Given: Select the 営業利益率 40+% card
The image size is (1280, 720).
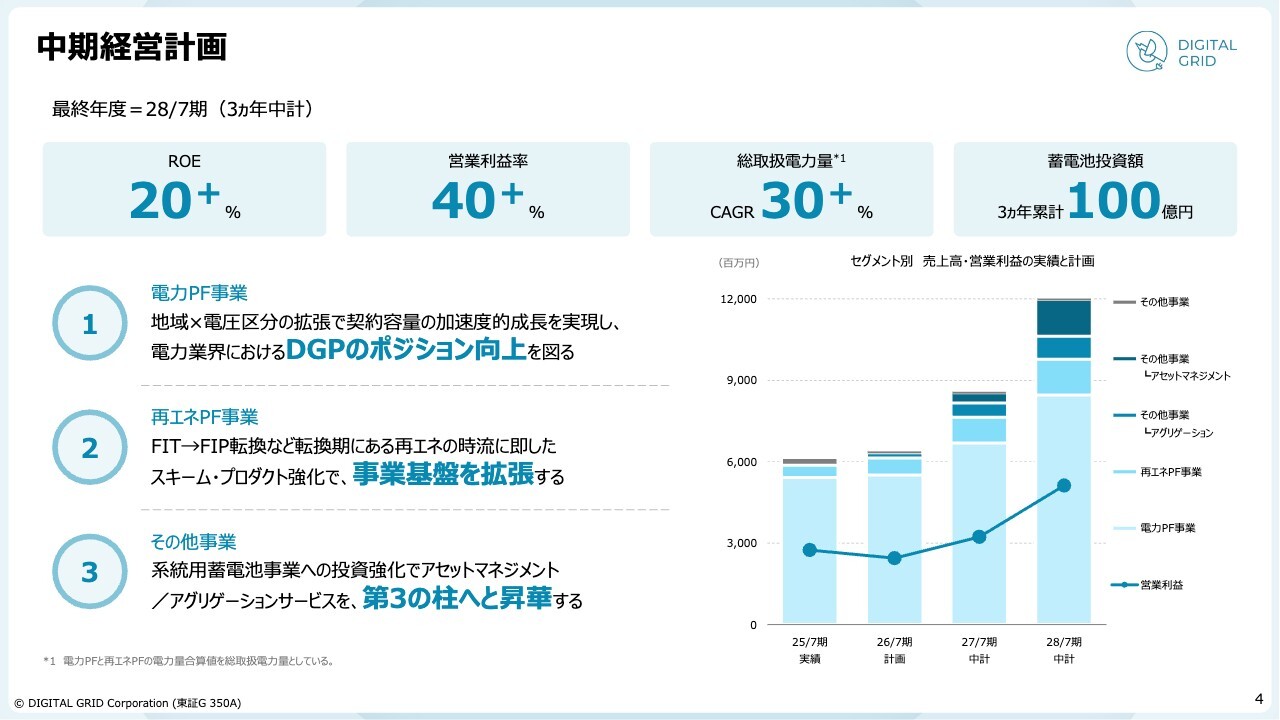Looking at the screenshot, I should point(488,189).
